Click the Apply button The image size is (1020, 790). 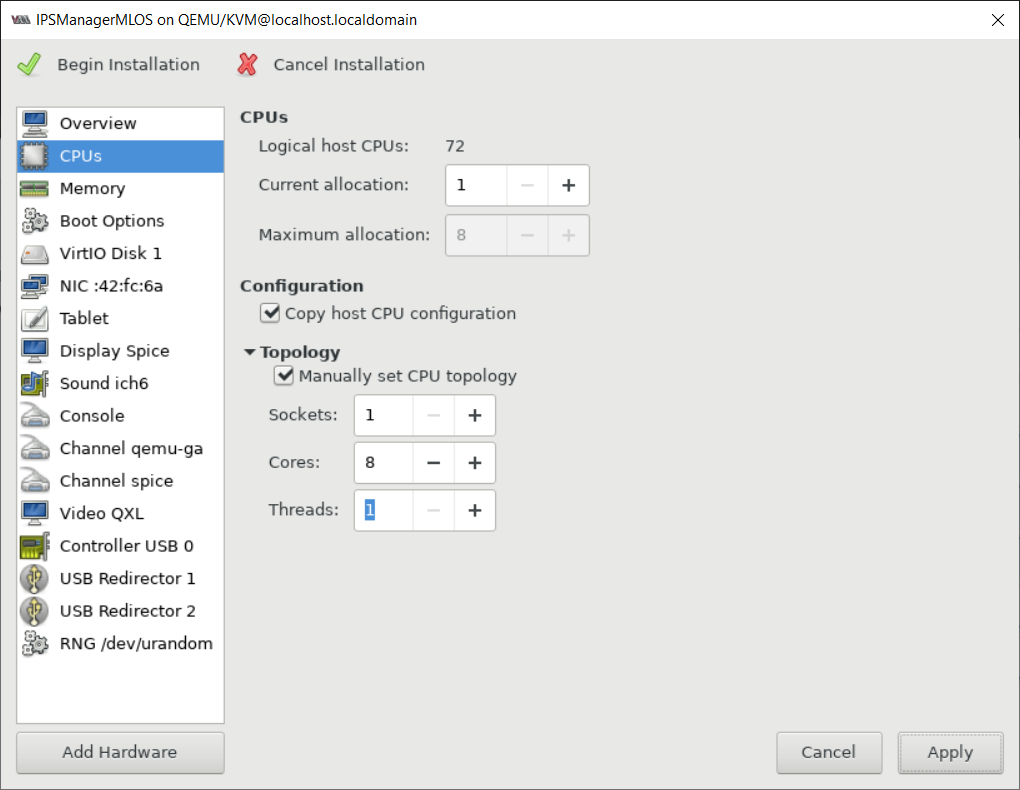950,753
